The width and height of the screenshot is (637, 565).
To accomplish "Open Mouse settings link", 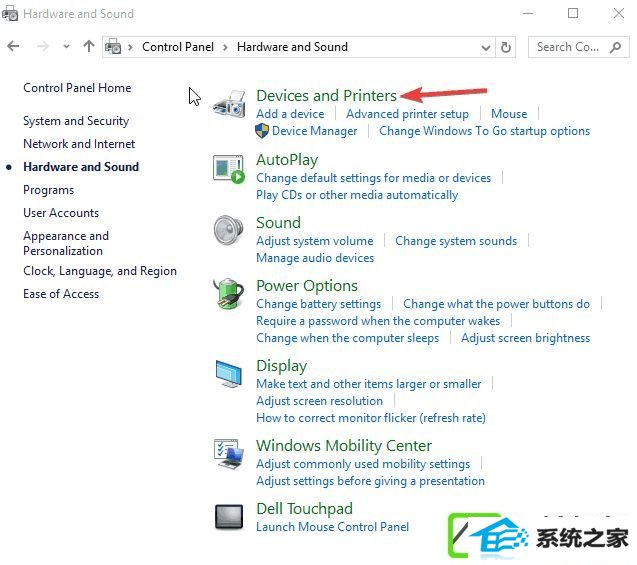I will coord(509,114).
